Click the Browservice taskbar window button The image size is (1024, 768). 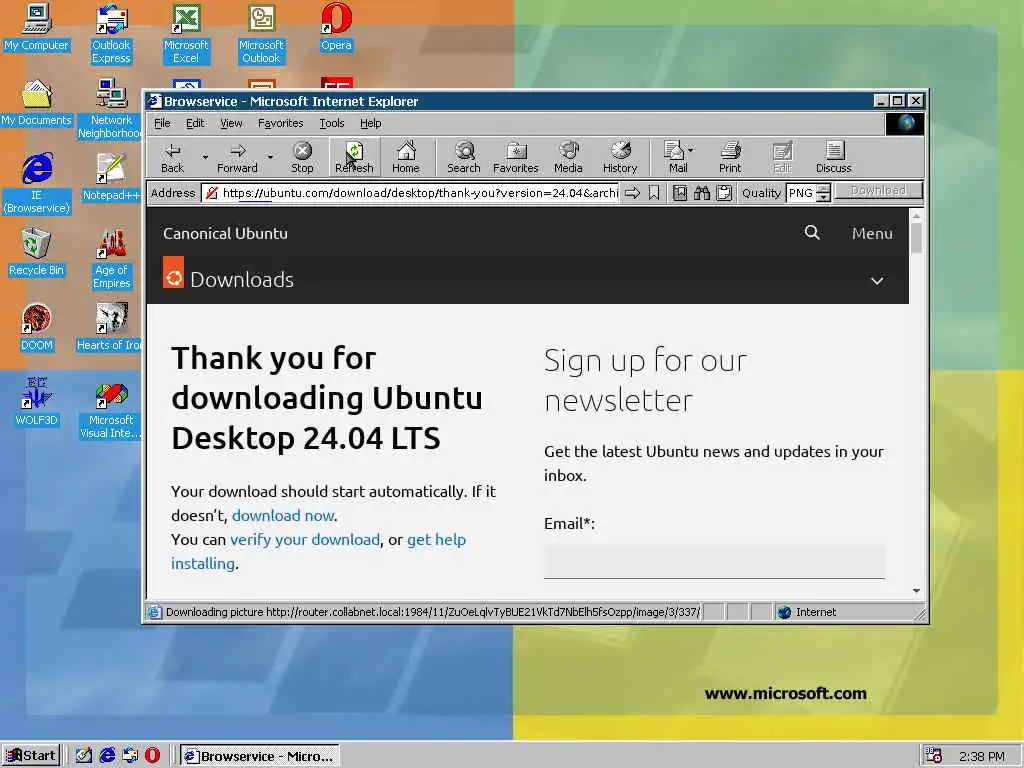point(260,756)
